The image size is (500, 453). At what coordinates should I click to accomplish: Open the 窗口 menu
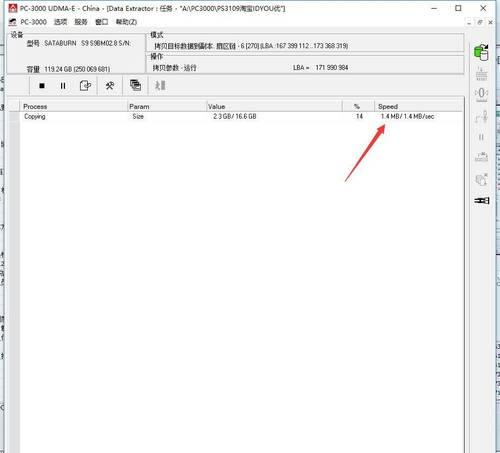tap(102, 22)
